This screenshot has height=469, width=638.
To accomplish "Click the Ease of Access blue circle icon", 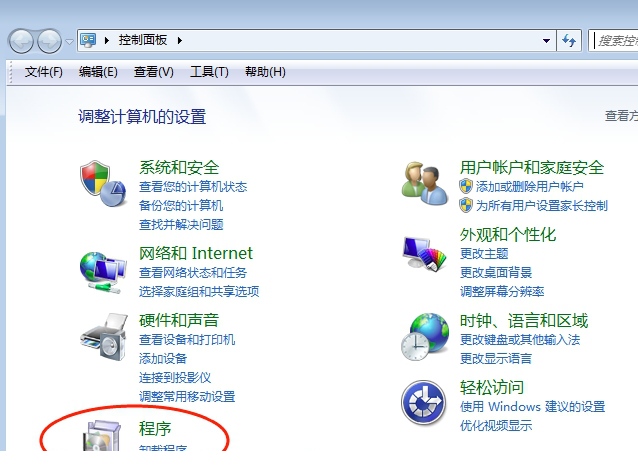I will pyautogui.click(x=424, y=403).
